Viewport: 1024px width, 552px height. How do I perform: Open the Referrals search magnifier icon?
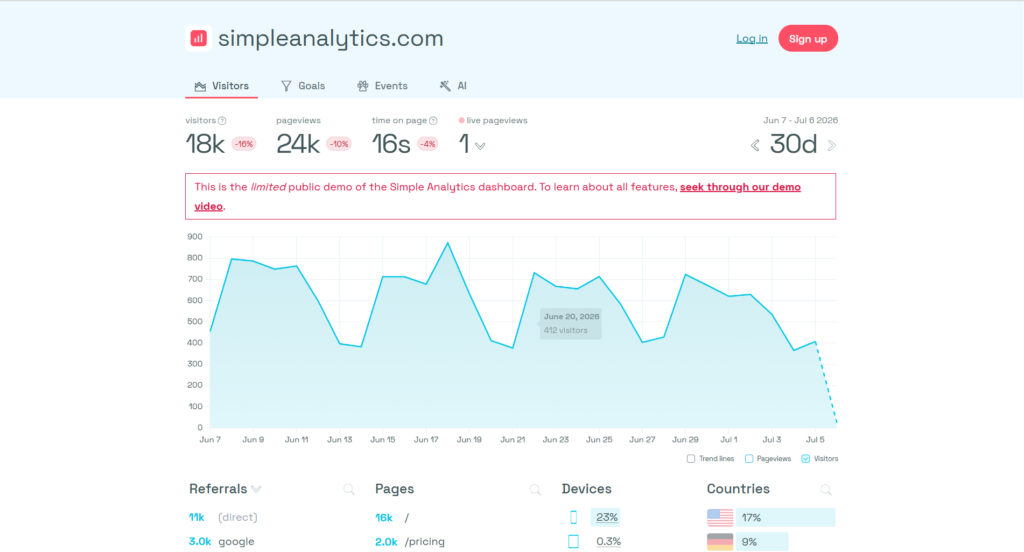[349, 489]
